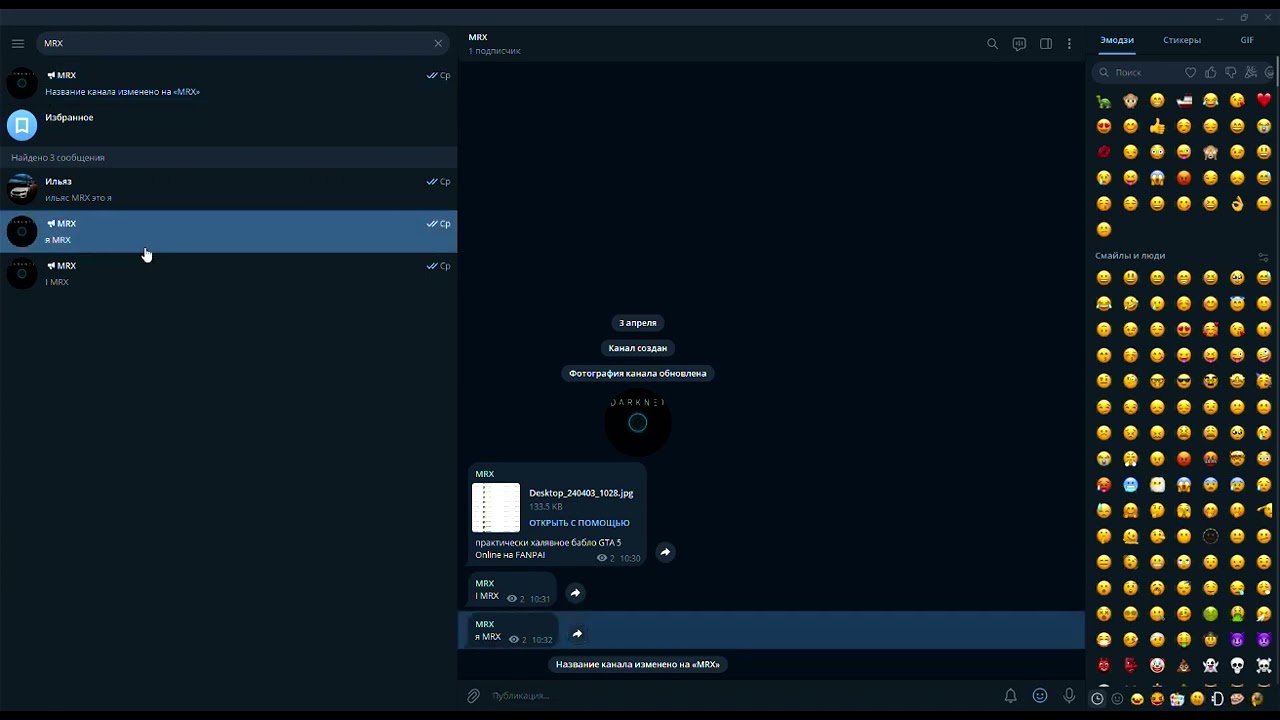Switch to the GIF tab
The width and height of the screenshot is (1280, 720).
pyautogui.click(x=1247, y=40)
